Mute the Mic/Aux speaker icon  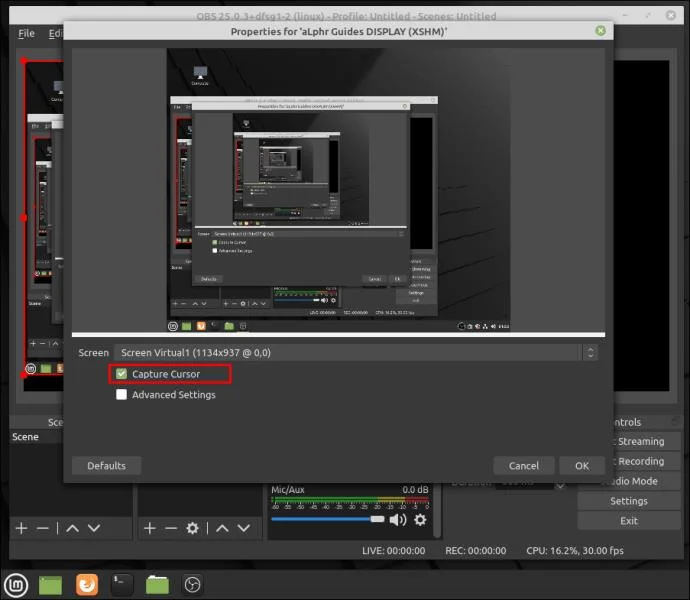(398, 520)
